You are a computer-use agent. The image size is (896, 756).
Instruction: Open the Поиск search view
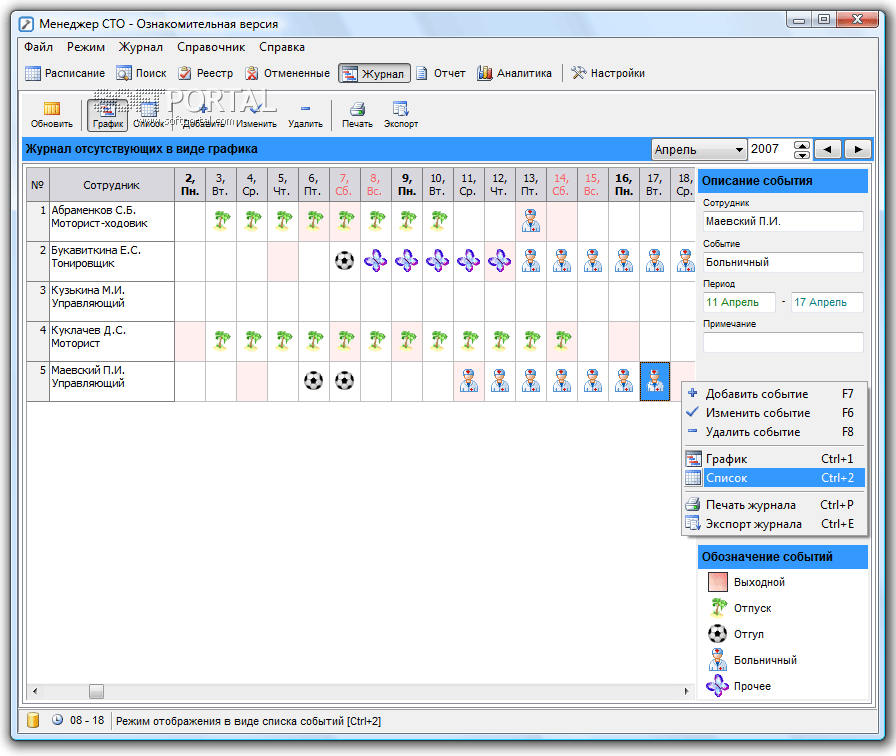pyautogui.click(x=141, y=73)
